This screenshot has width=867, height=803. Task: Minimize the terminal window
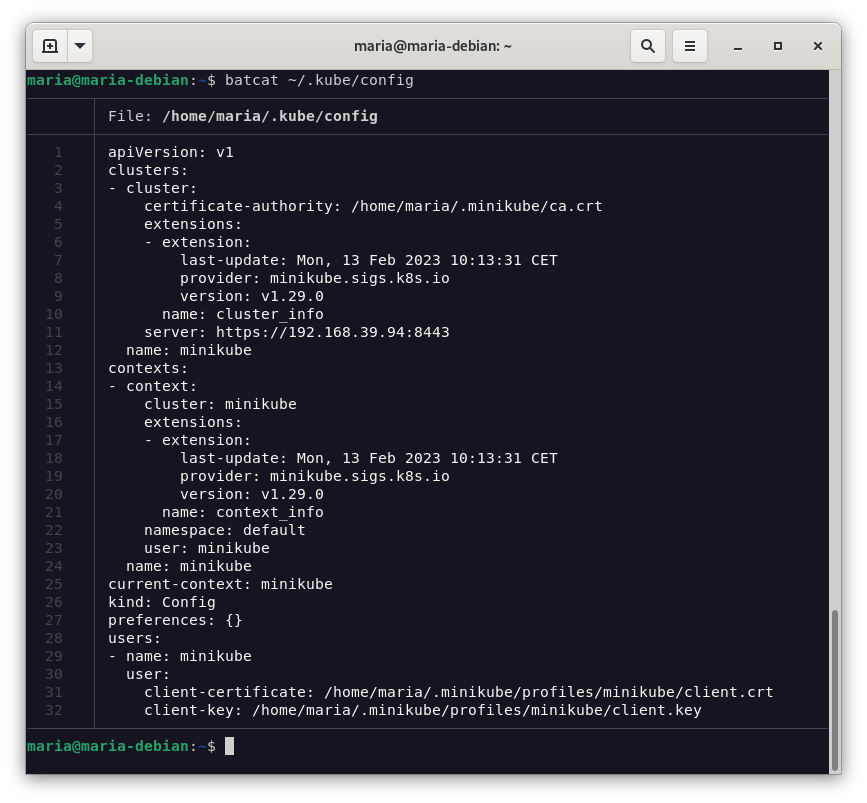[738, 46]
